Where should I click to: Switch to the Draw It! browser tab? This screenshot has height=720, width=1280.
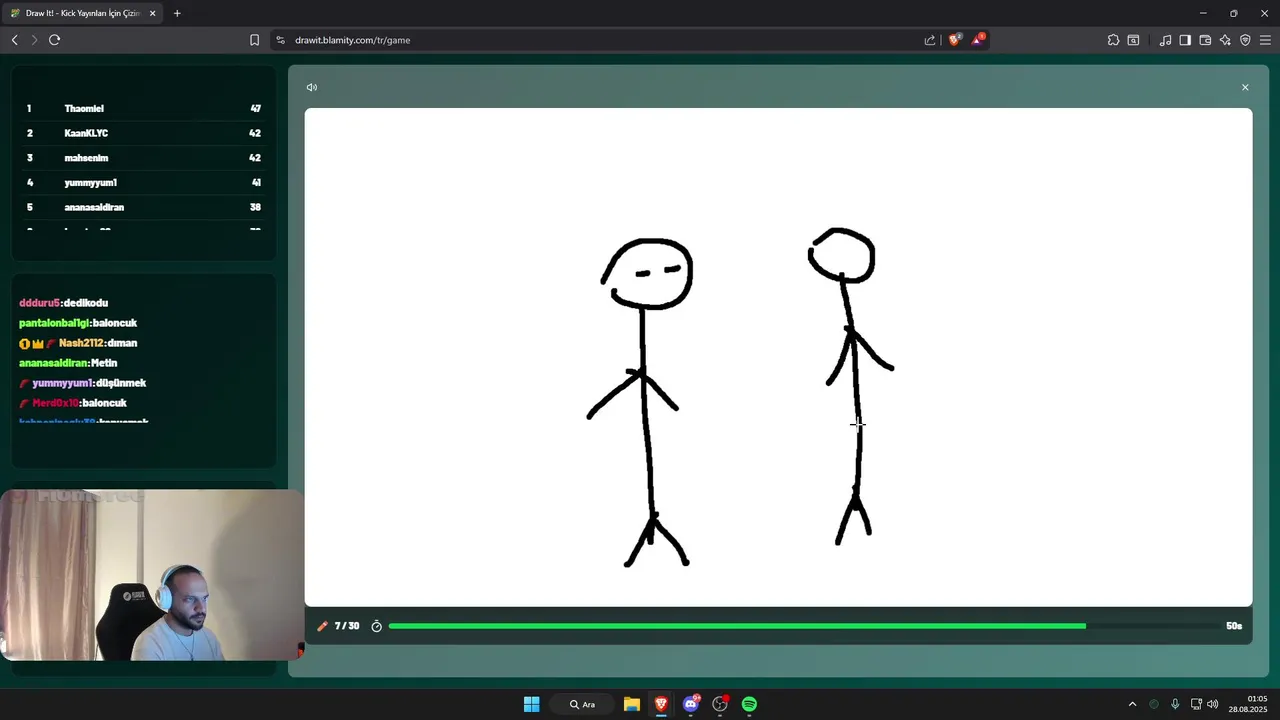82,13
